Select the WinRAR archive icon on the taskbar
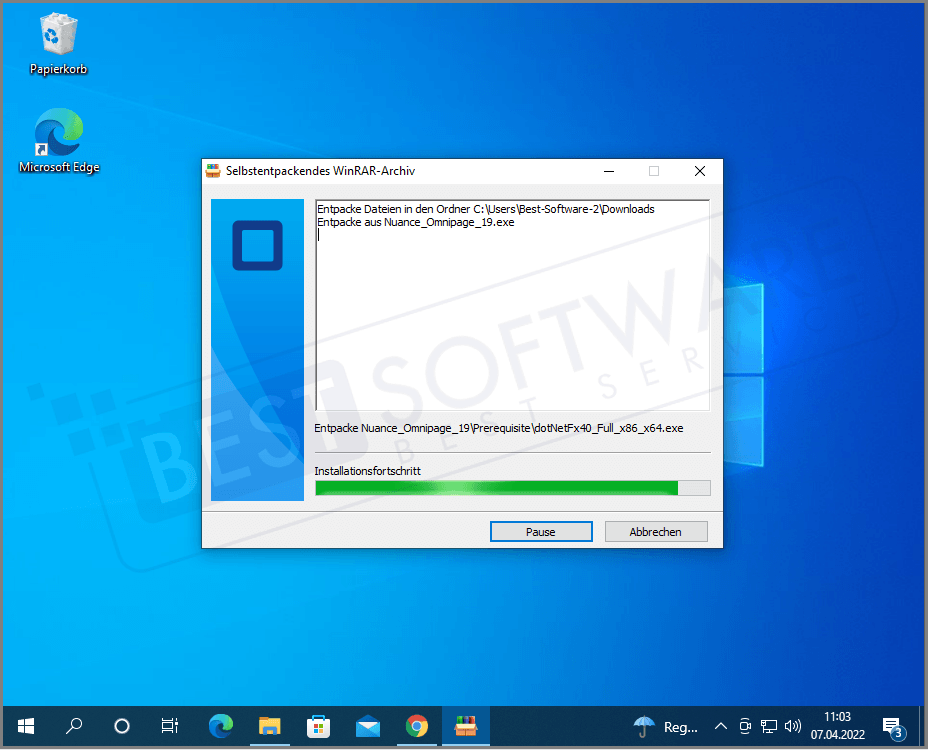 [x=466, y=727]
